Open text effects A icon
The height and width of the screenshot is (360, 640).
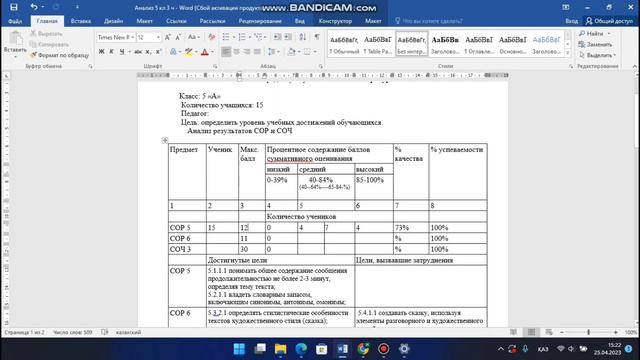click(173, 52)
